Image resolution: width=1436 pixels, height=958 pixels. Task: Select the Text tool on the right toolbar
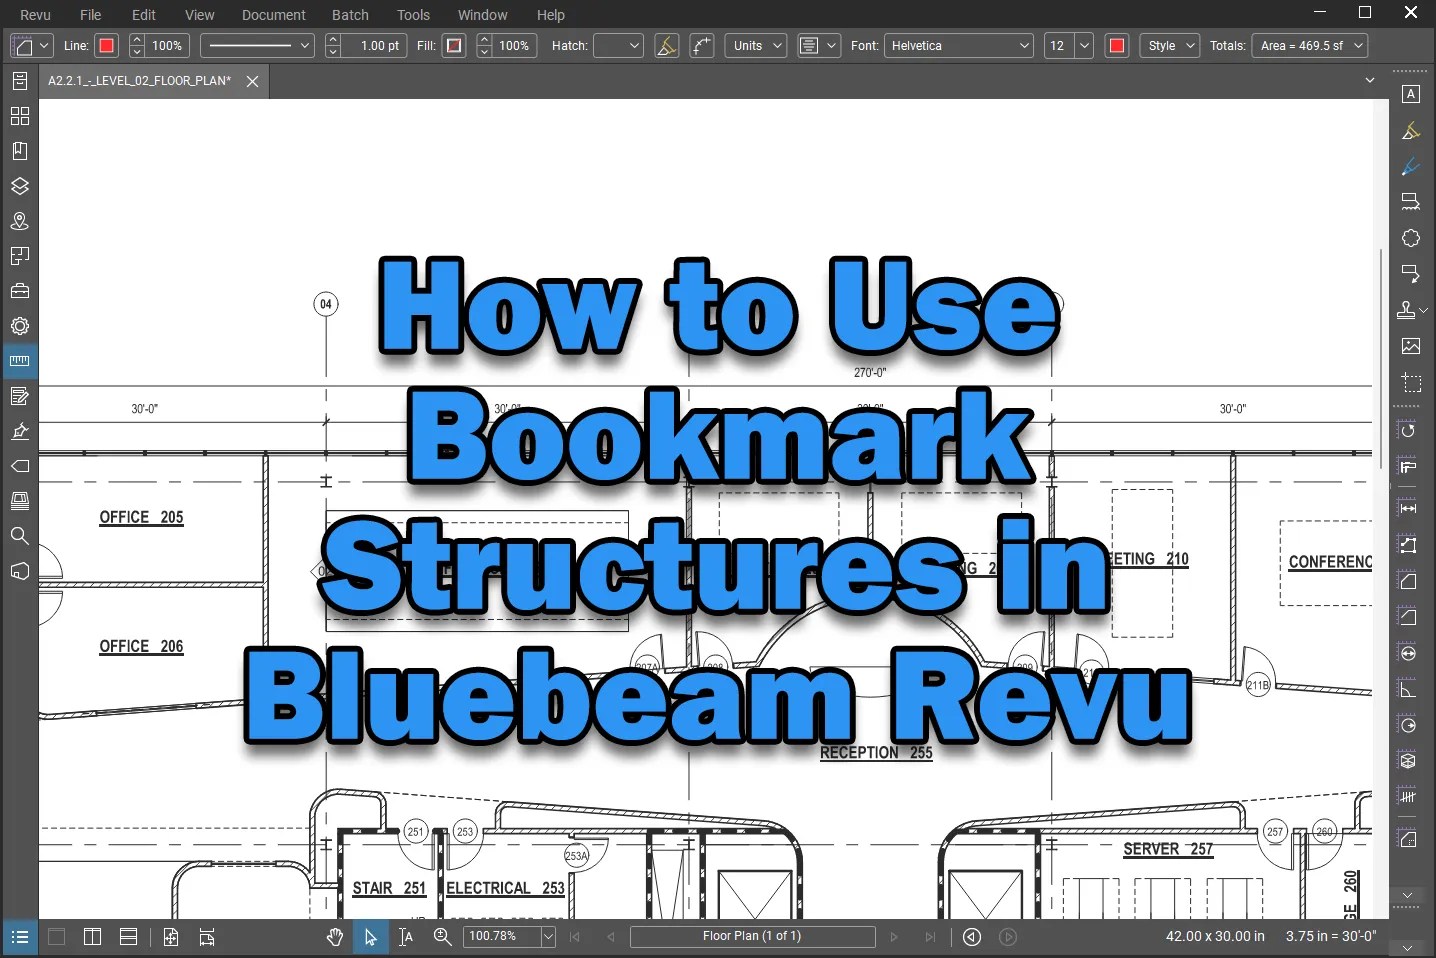[1410, 94]
